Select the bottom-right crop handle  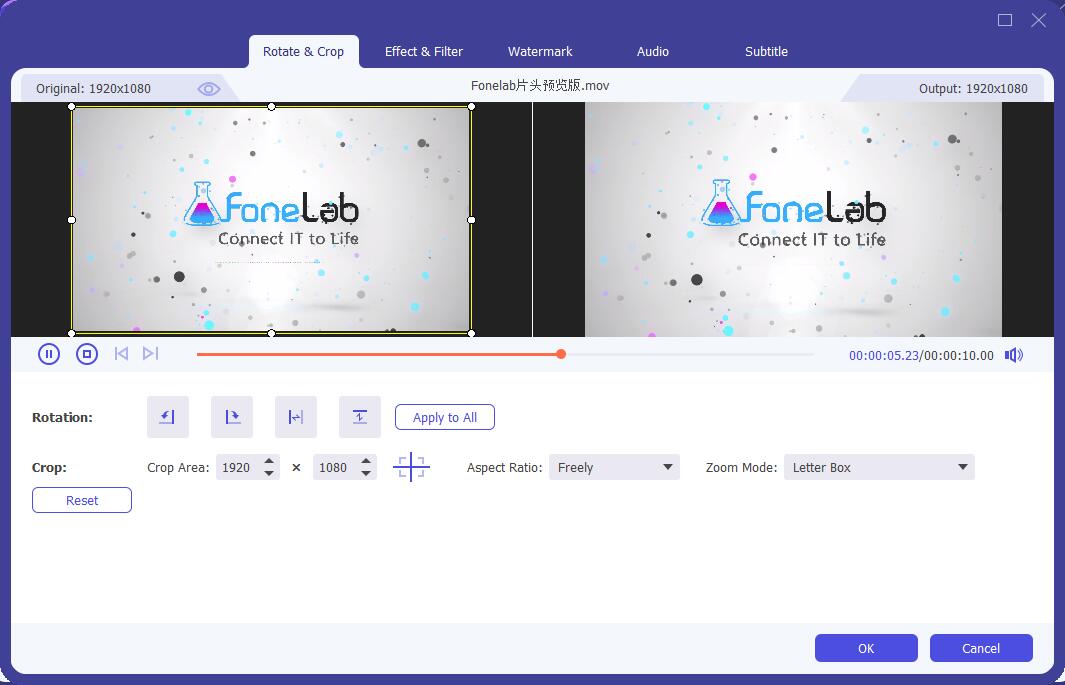471,333
